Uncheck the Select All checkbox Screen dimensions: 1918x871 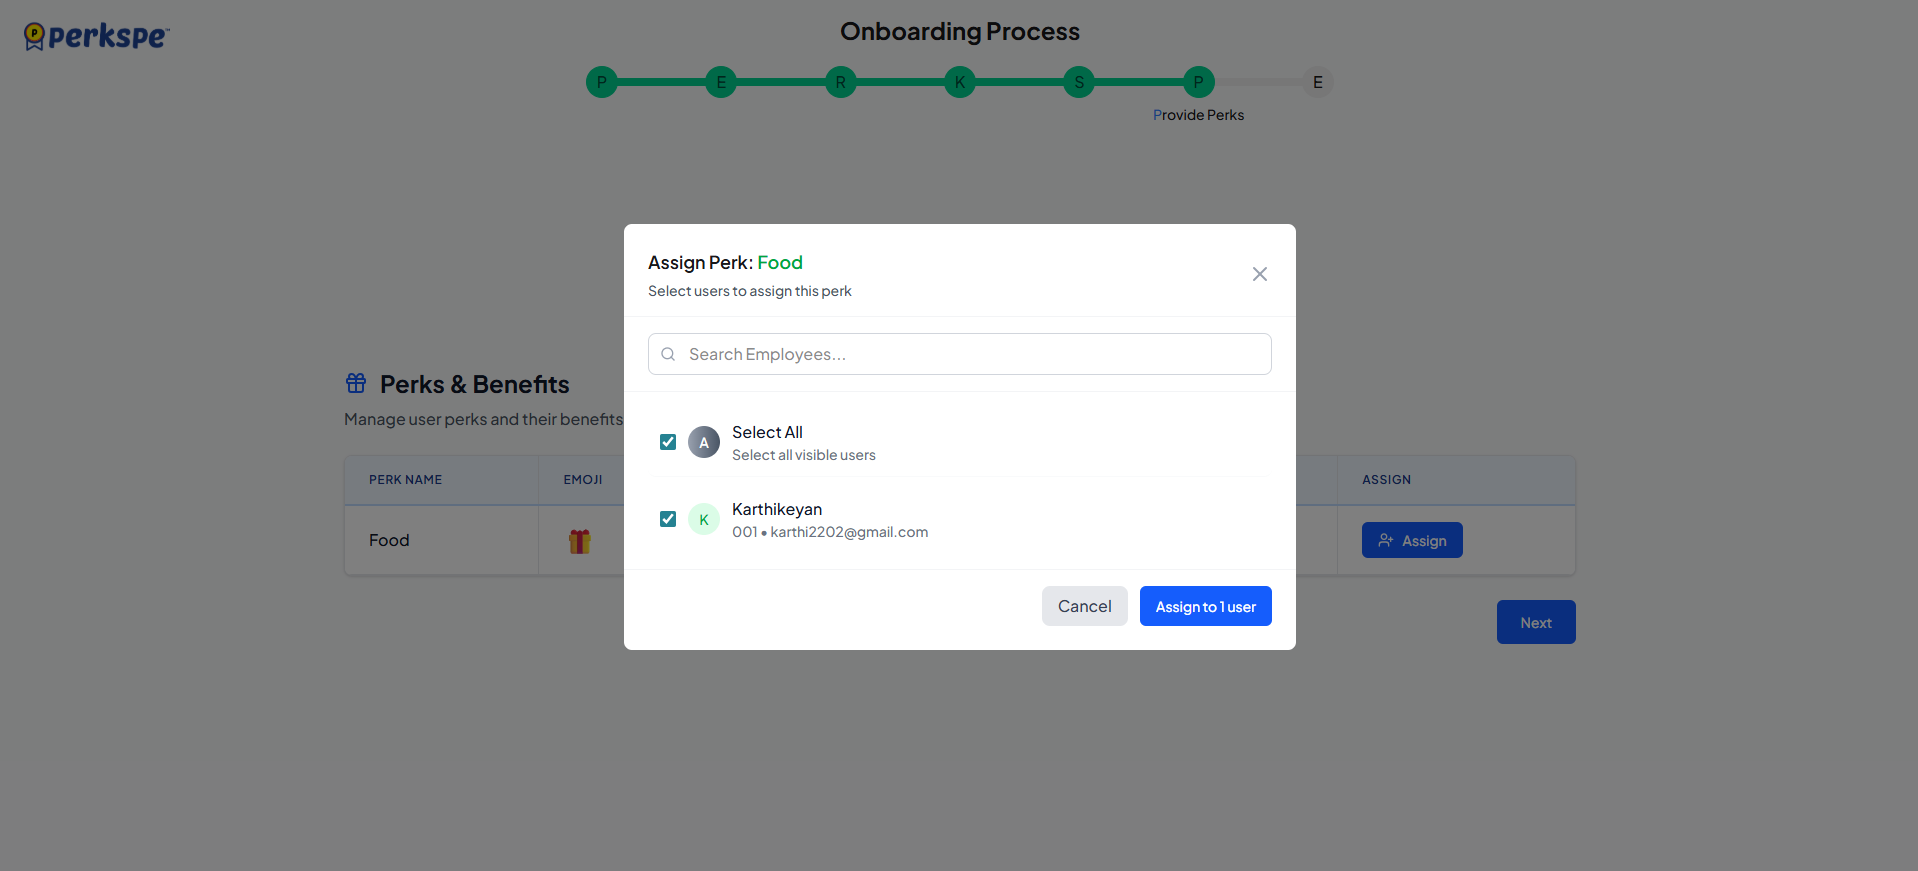pyautogui.click(x=668, y=442)
